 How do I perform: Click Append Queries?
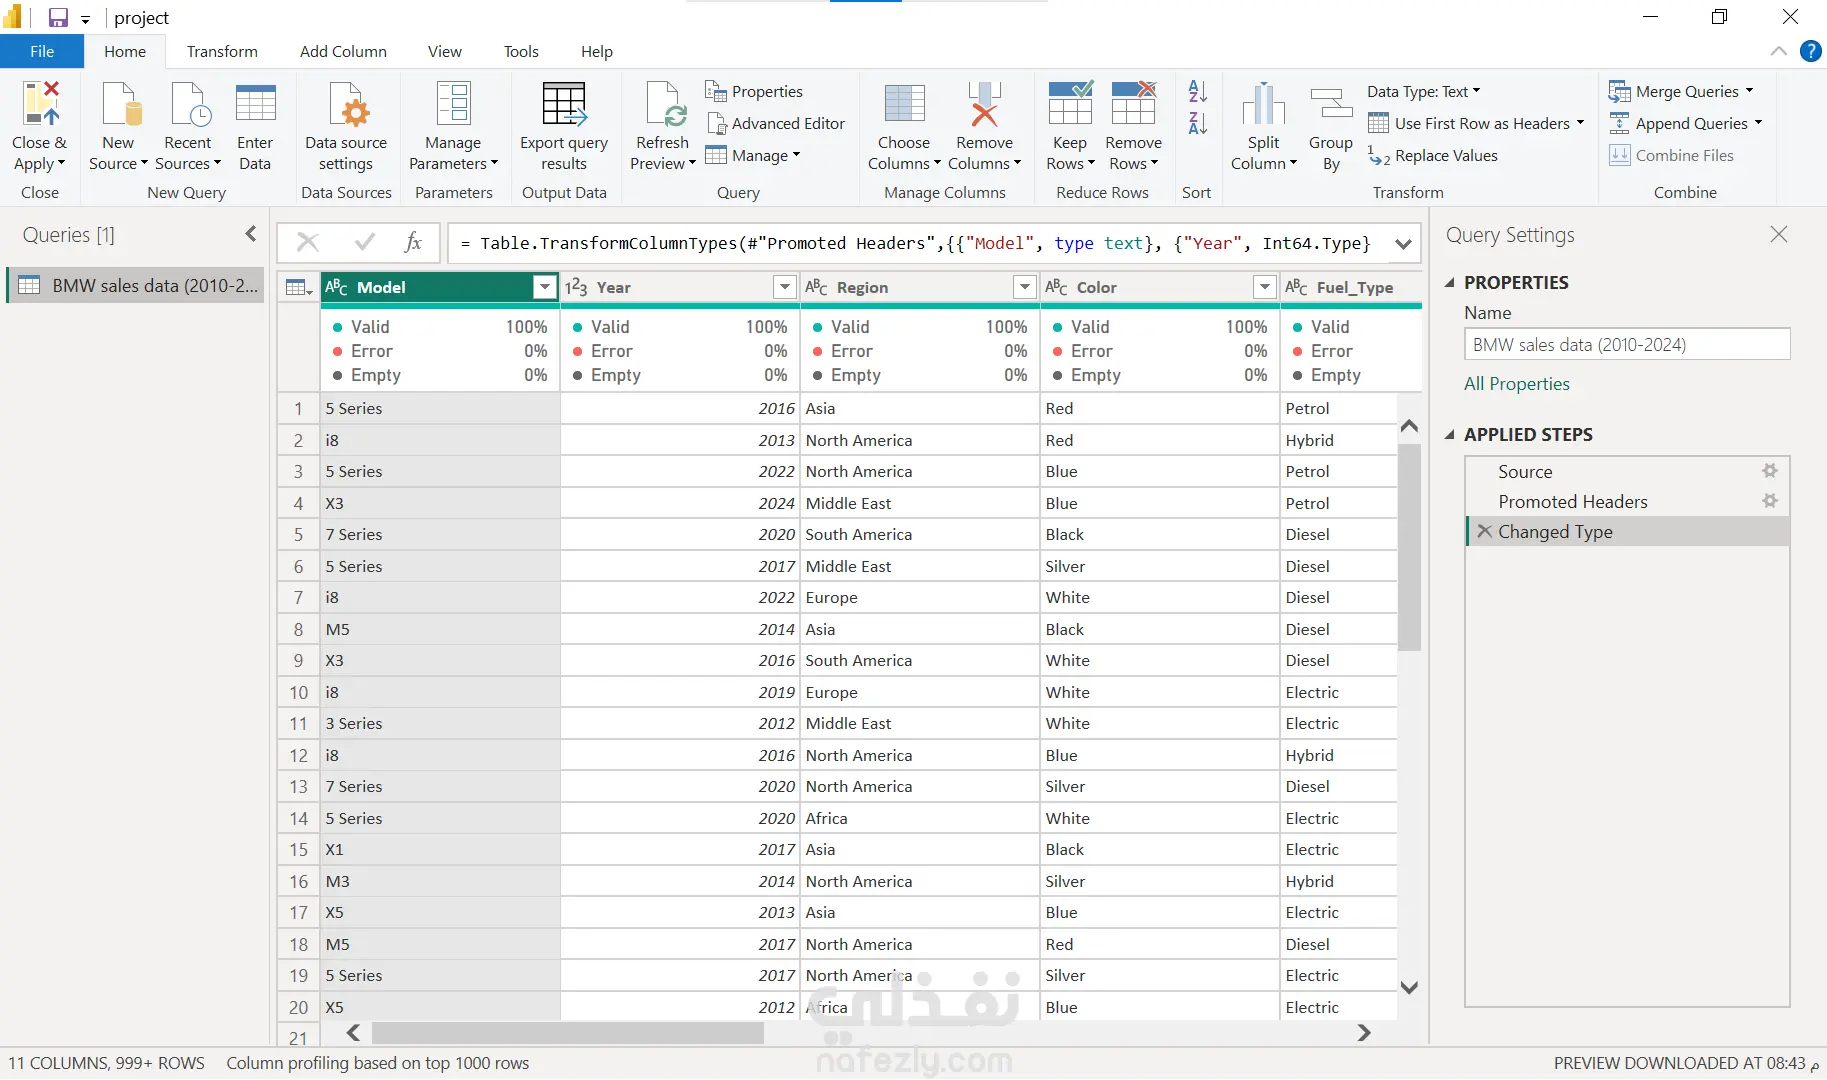[x=1685, y=123]
